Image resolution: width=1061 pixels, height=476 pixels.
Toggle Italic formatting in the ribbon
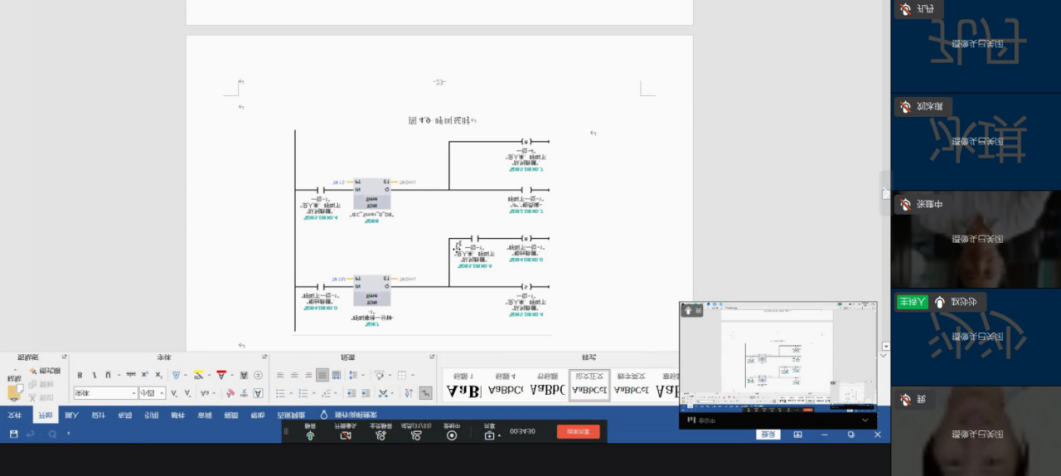tap(93, 375)
